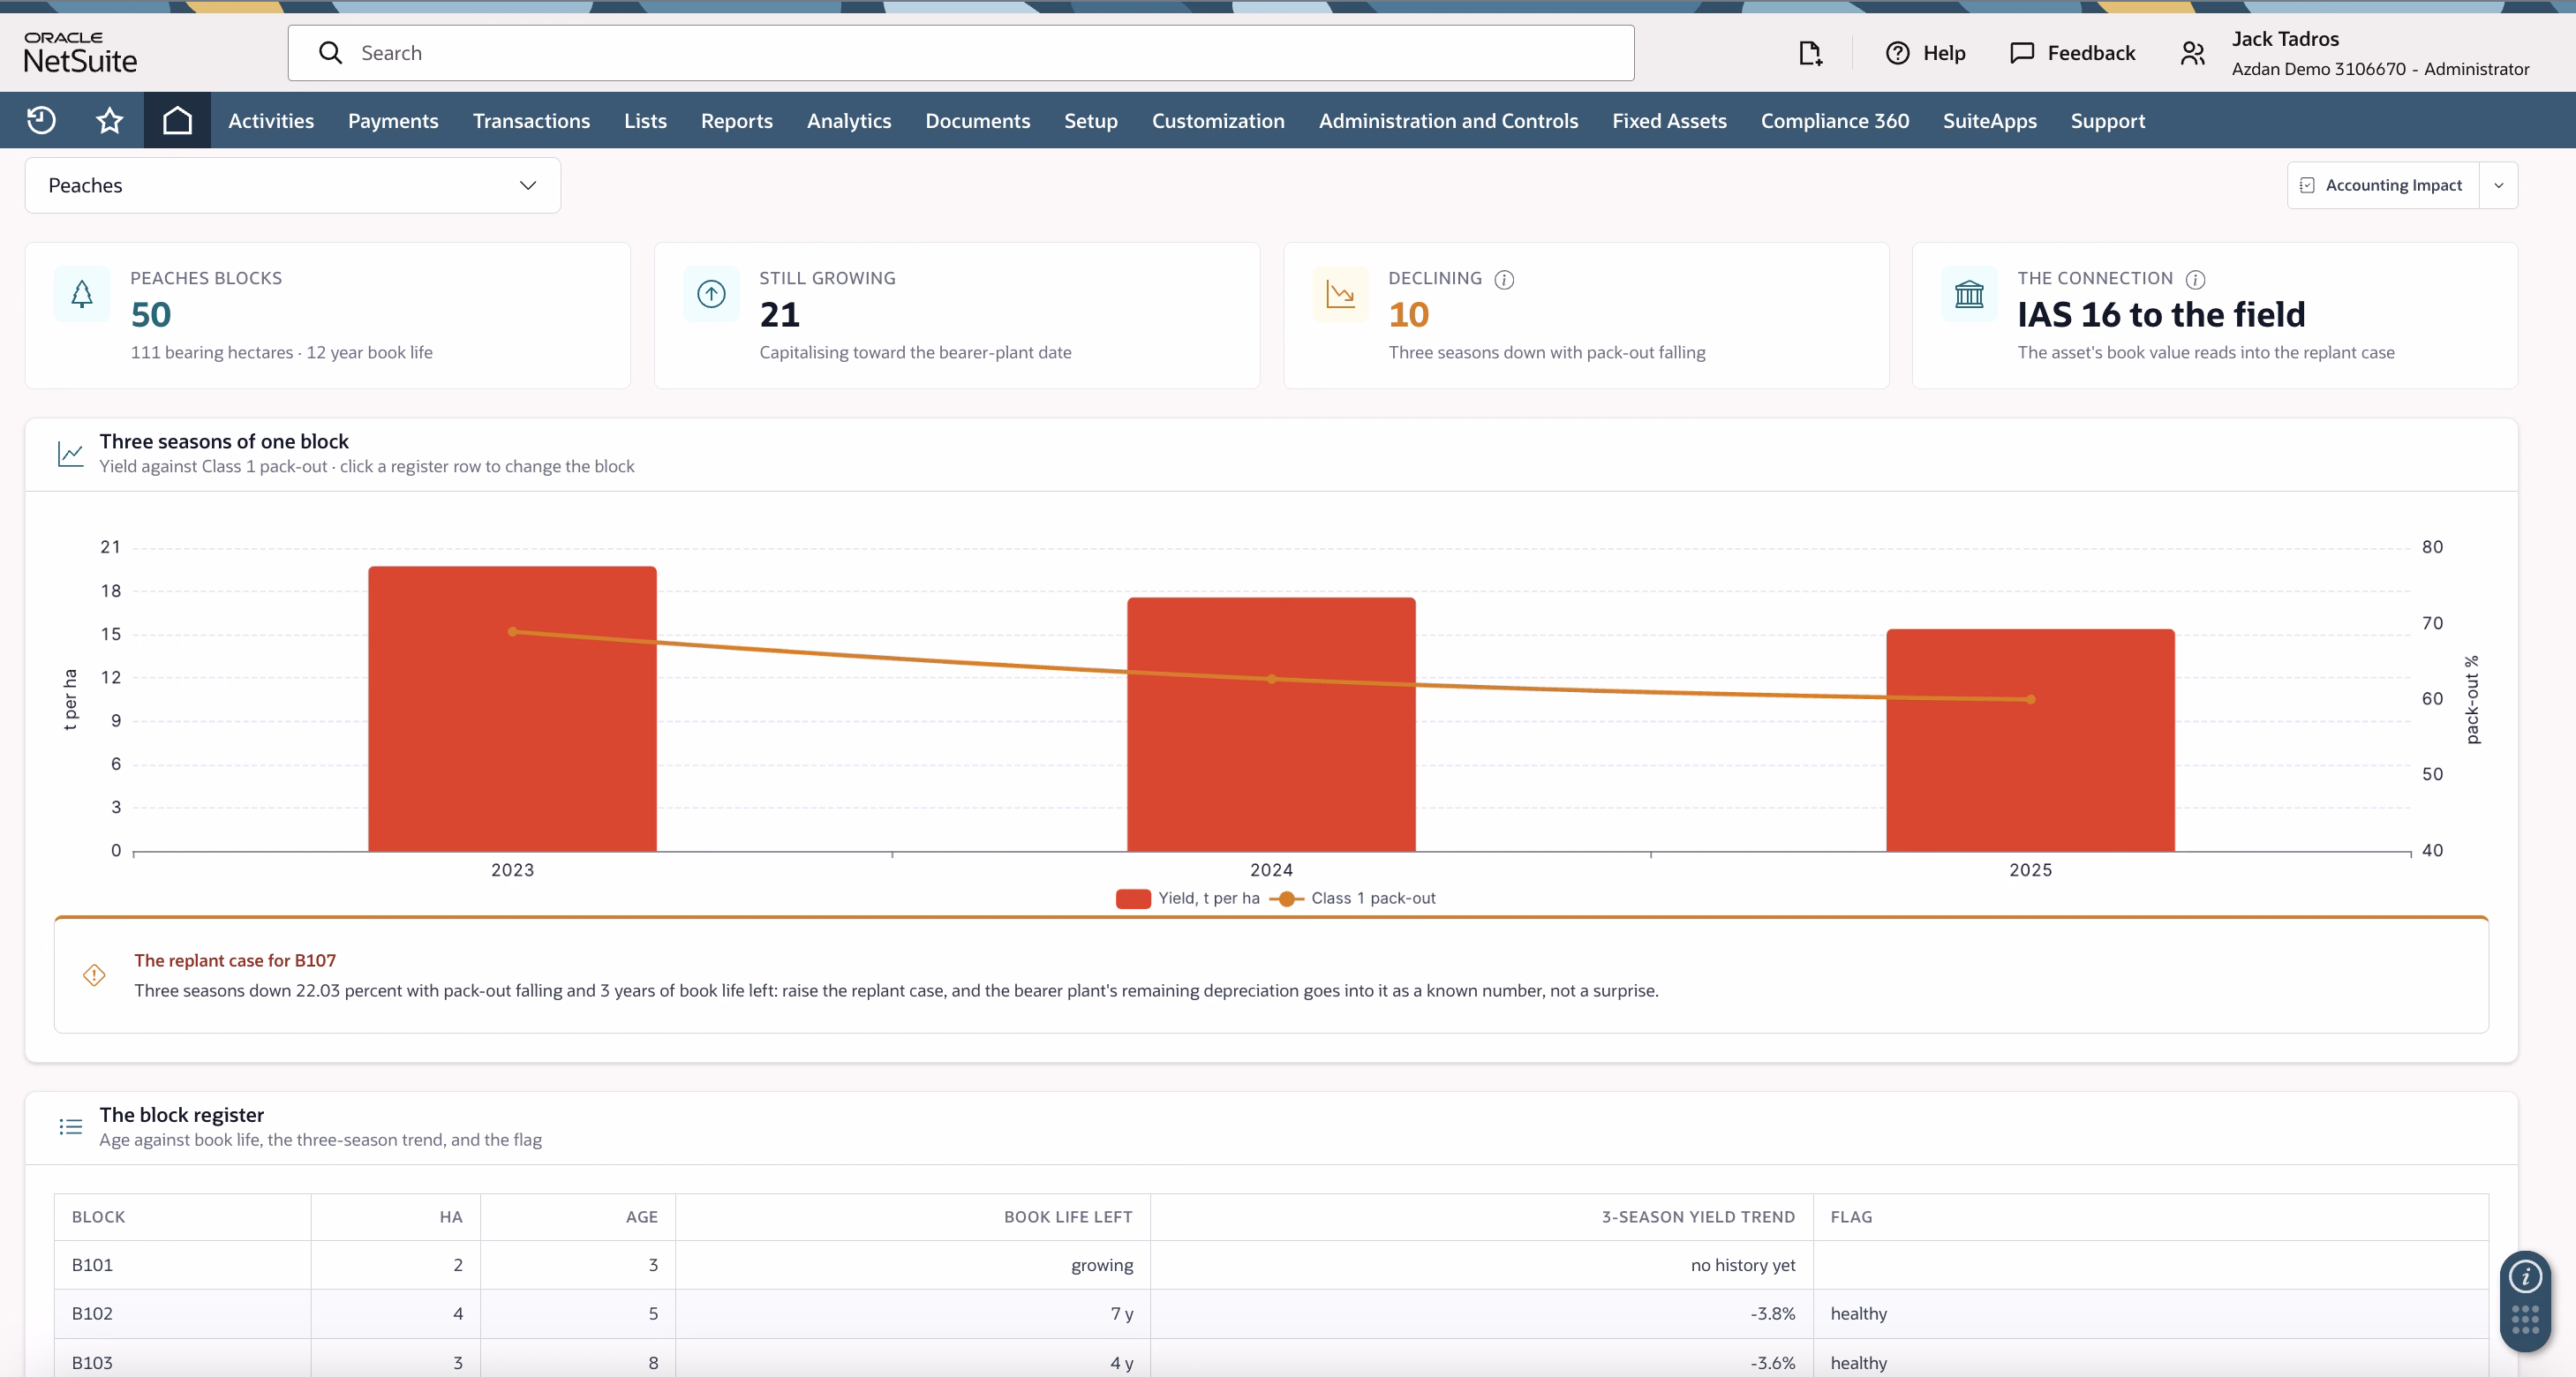Viewport: 2576px width, 1377px height.
Task: Open the Shortcuts star icon
Action: tap(109, 120)
